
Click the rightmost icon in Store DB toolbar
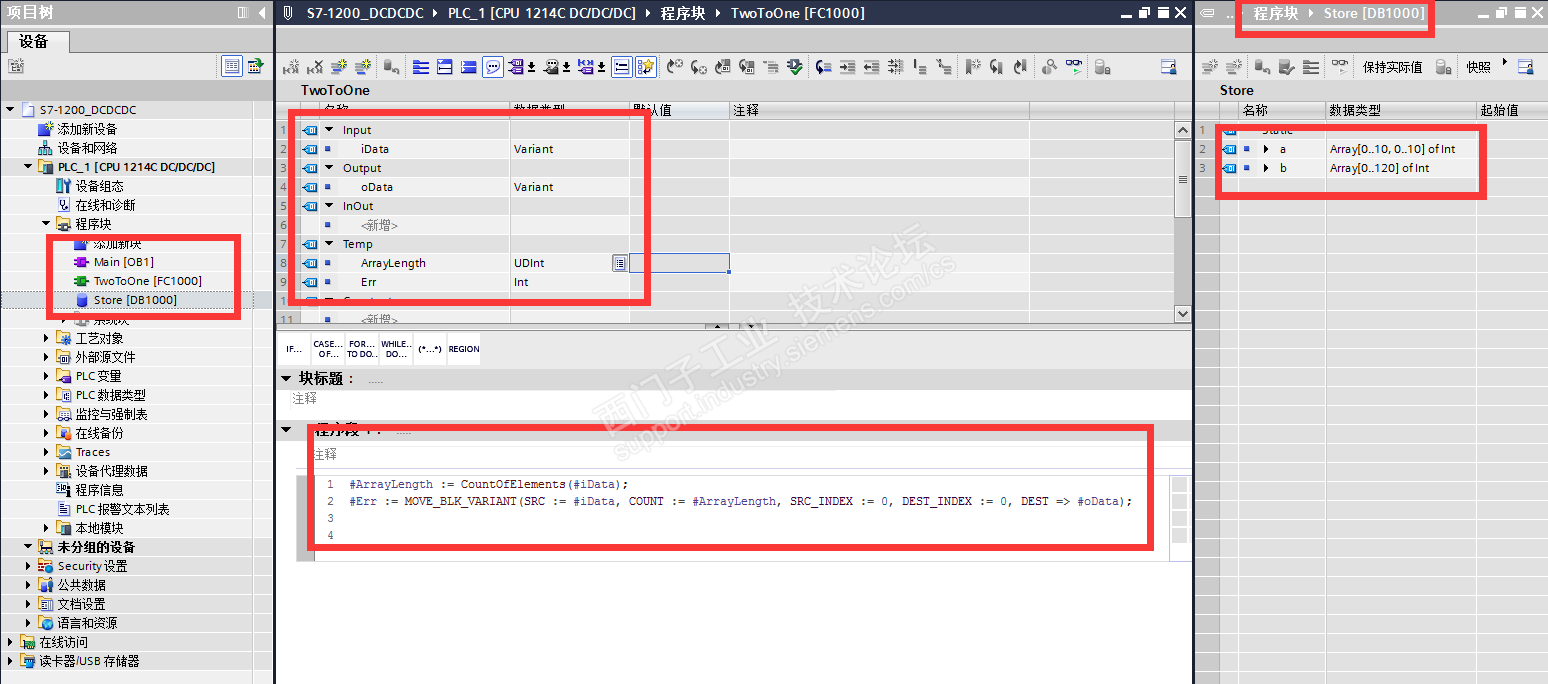tap(1525, 67)
